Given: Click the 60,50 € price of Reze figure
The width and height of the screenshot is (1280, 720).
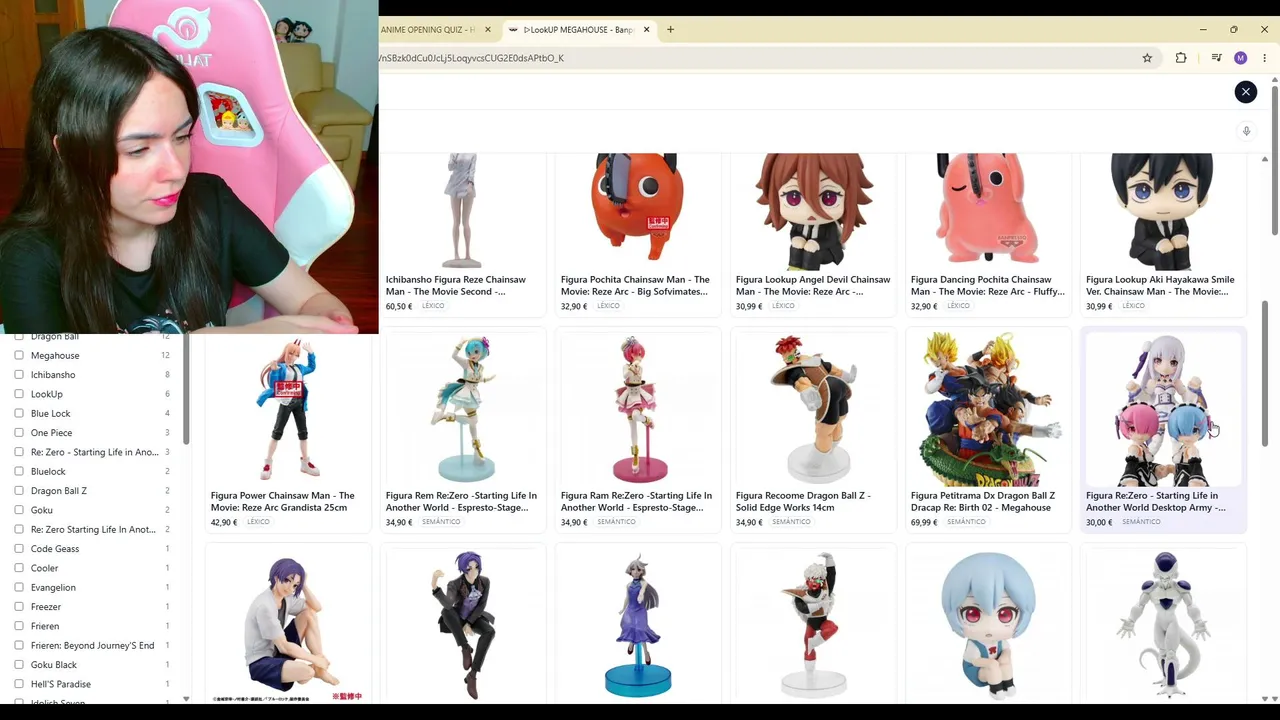Looking at the screenshot, I should click(x=399, y=306).
